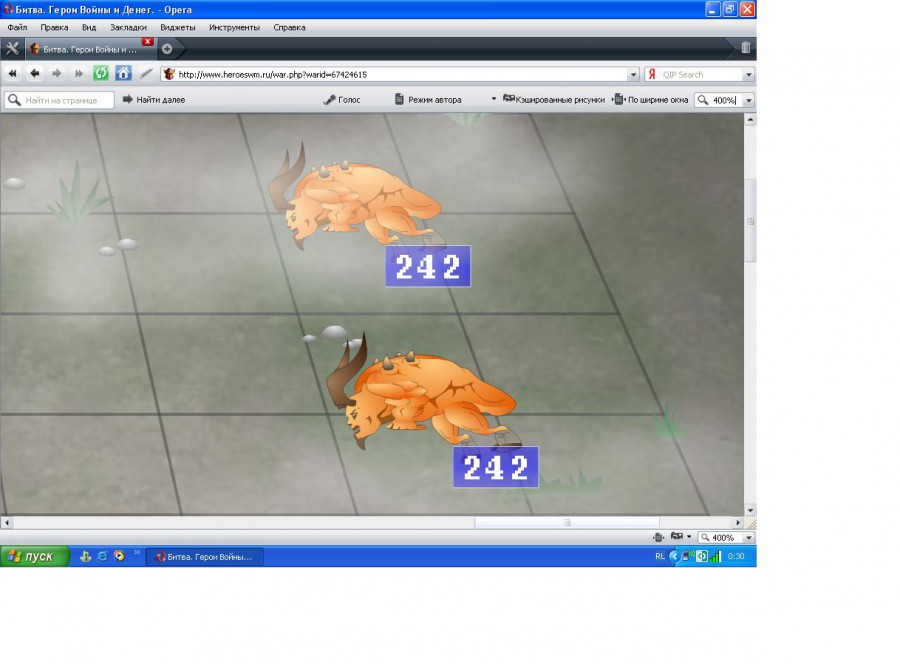
Task: Click vertical scrollbar down arrow
Action: coord(750,510)
